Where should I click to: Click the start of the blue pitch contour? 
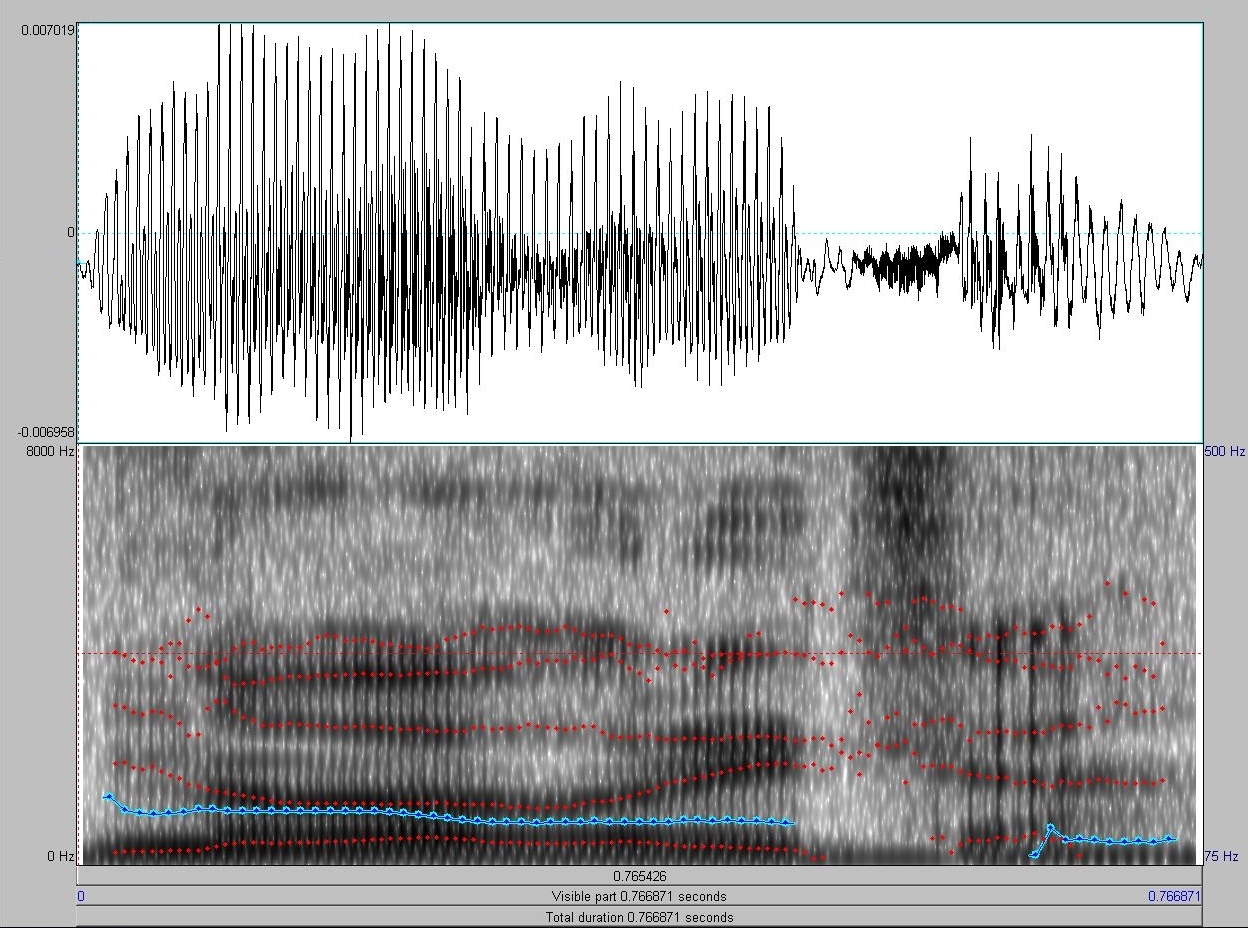tap(108, 796)
